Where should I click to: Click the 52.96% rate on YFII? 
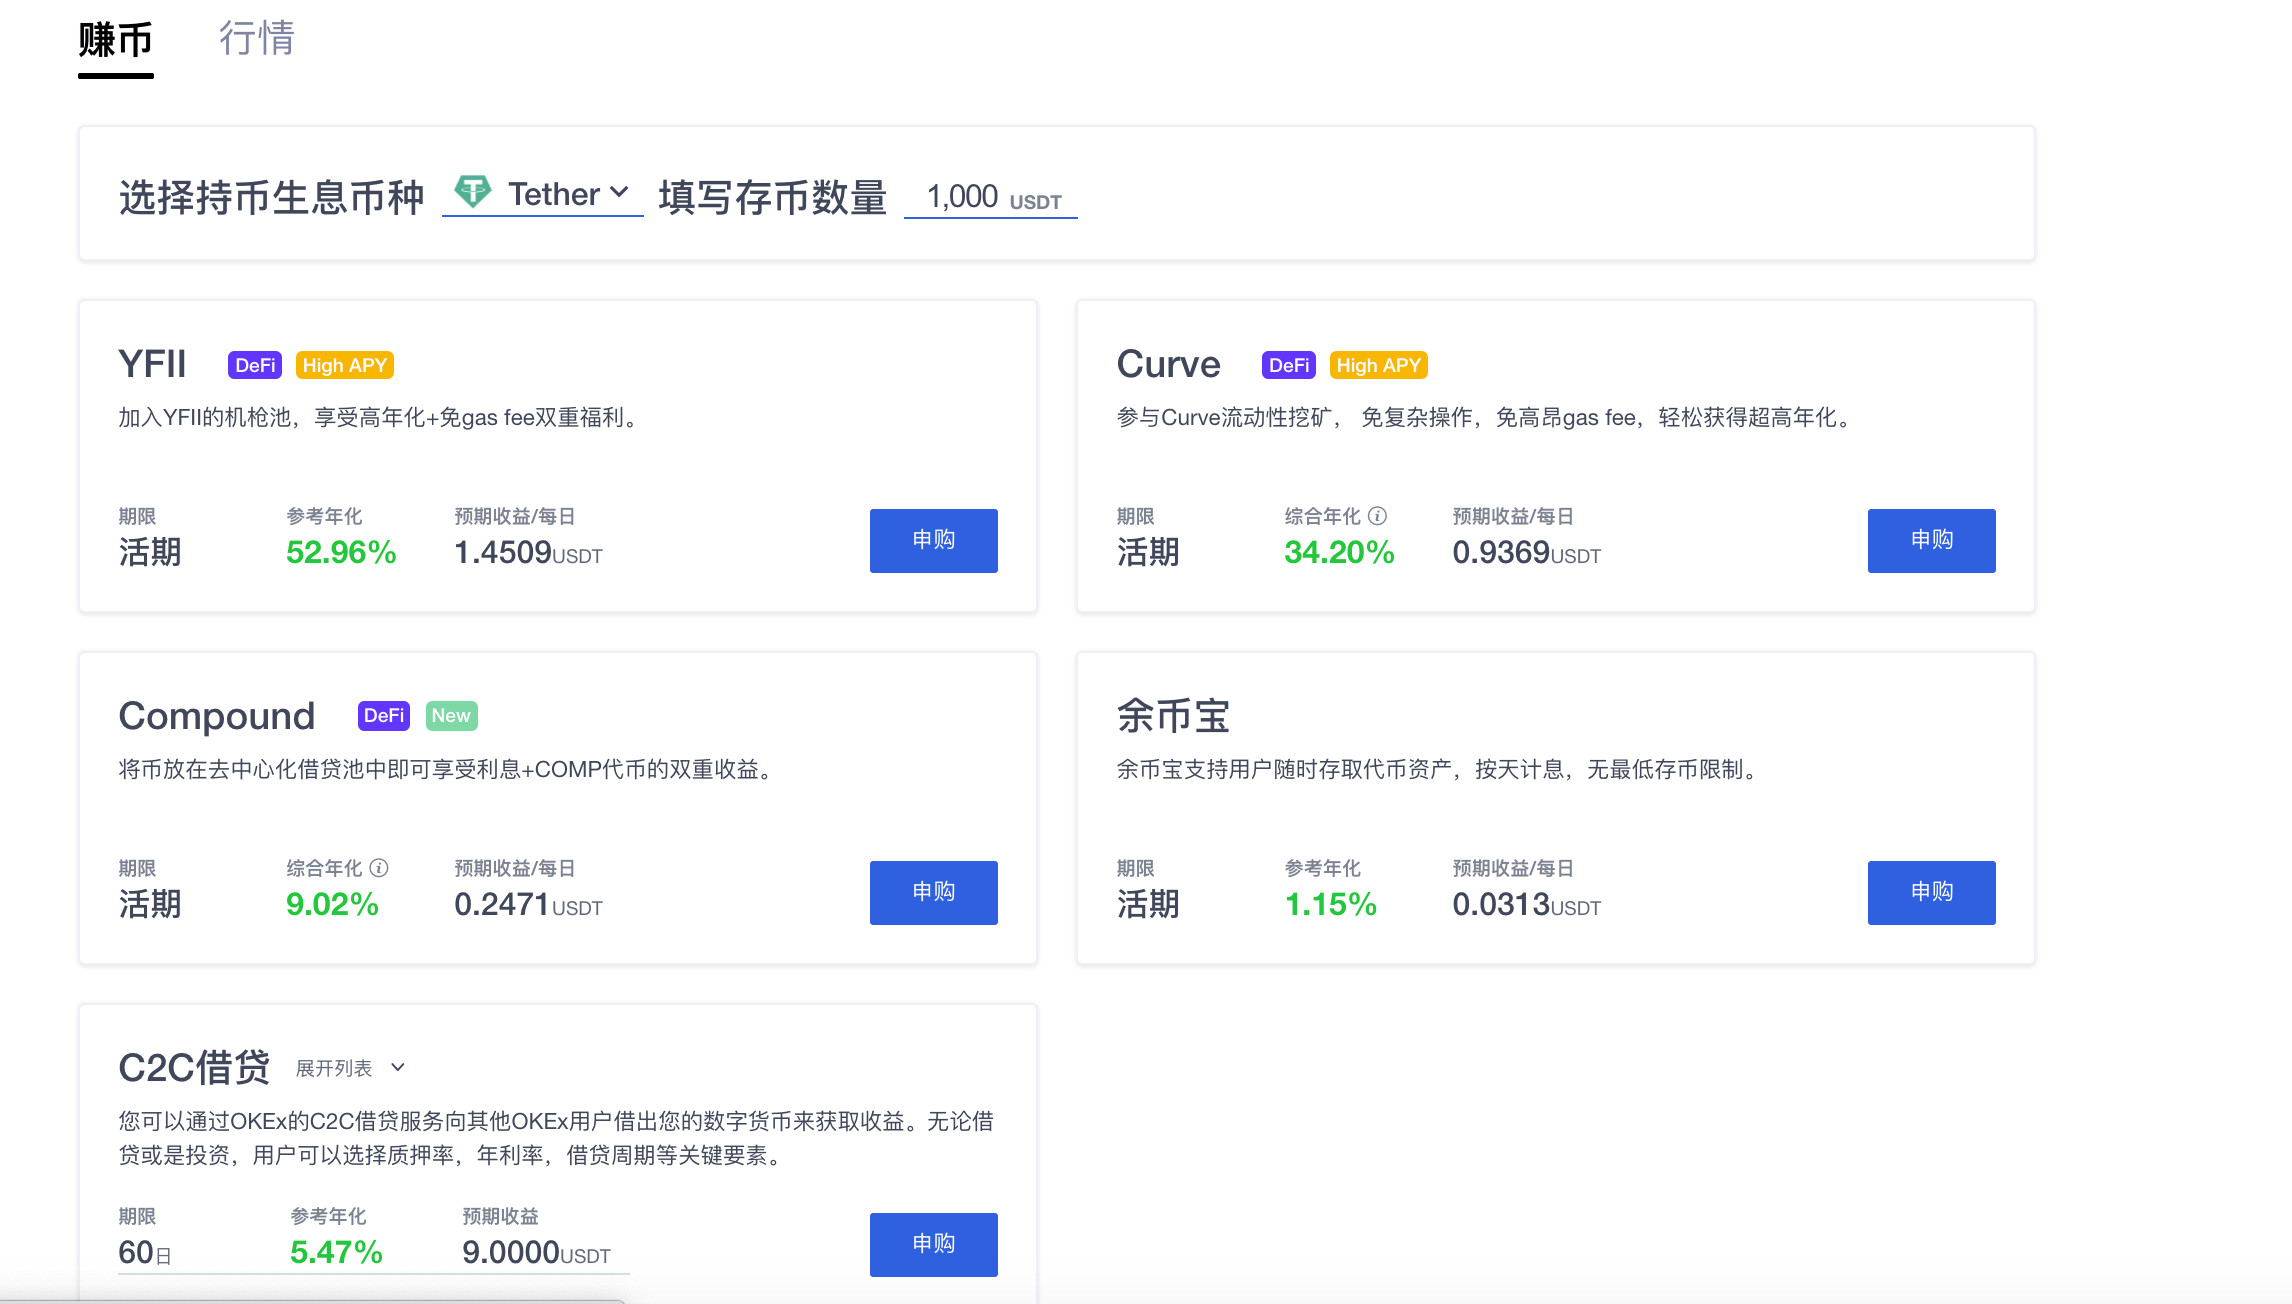tap(341, 552)
